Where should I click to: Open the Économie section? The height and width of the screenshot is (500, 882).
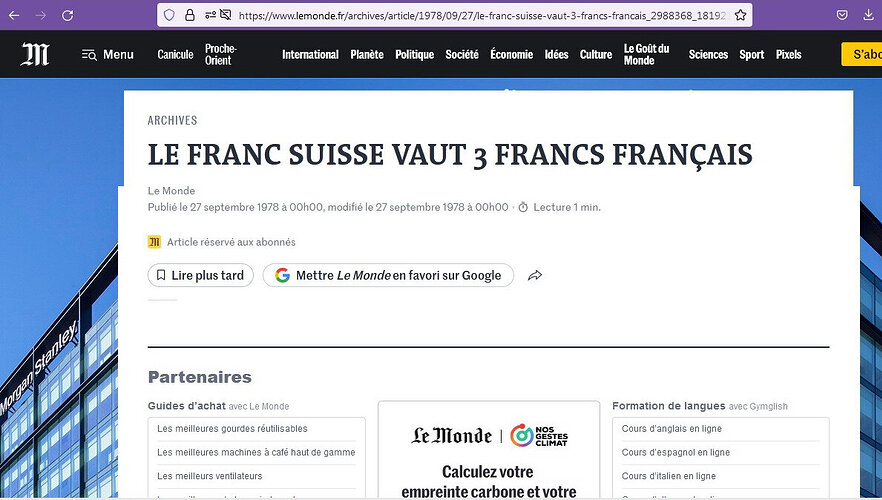point(511,55)
